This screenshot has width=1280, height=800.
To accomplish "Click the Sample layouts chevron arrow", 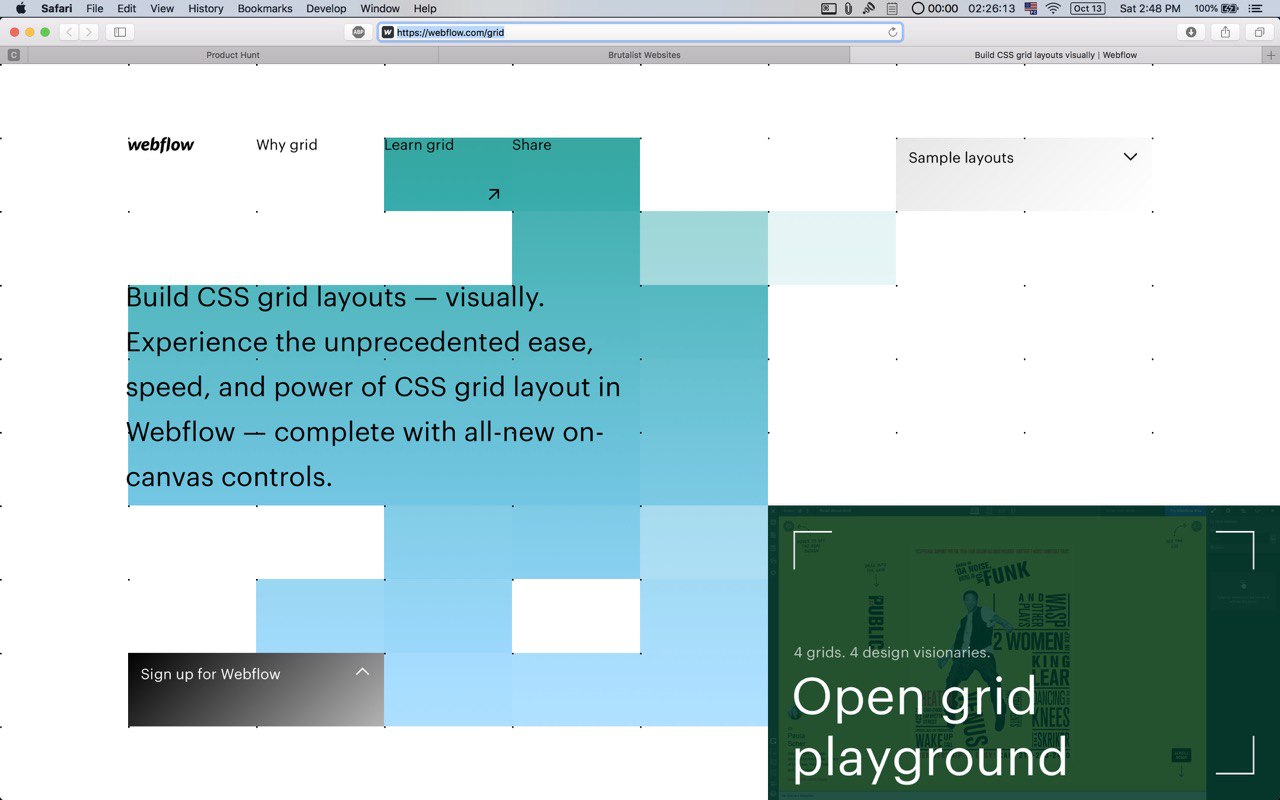I will click(x=1130, y=157).
